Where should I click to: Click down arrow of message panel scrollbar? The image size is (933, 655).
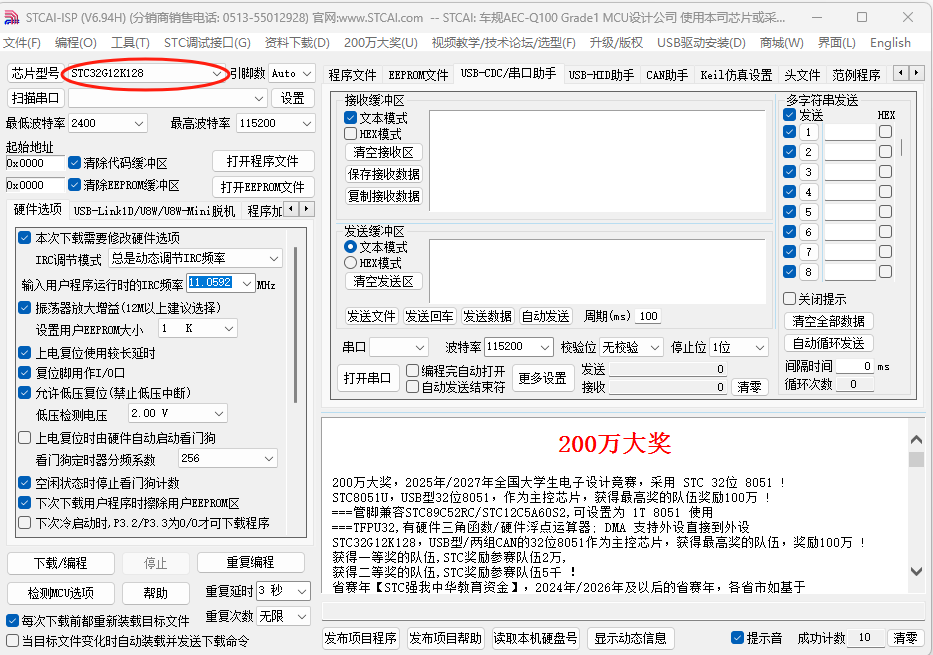916,571
